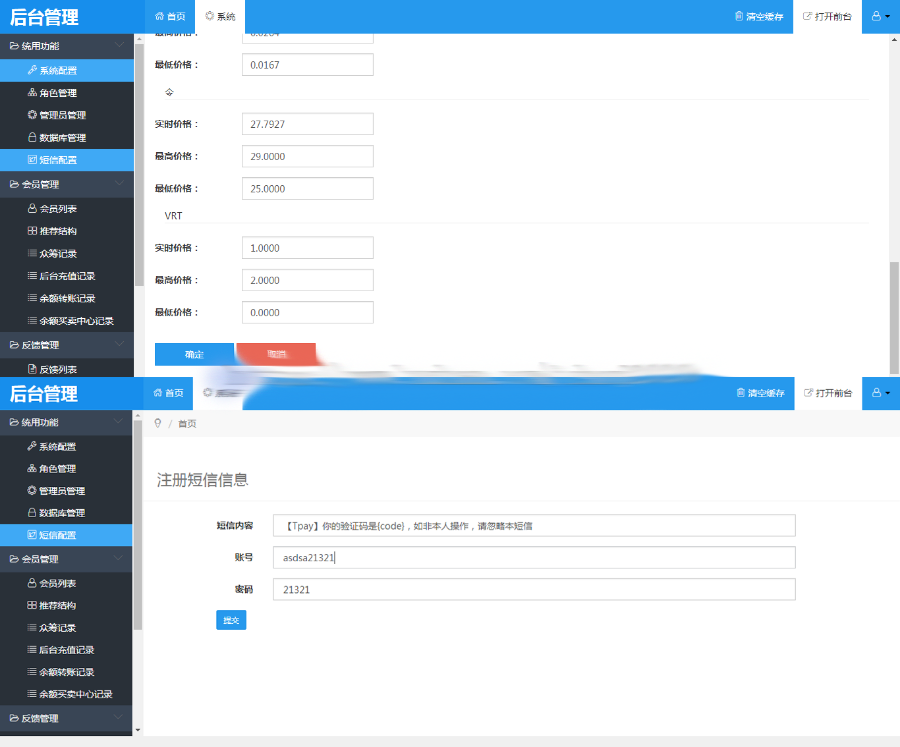Open 角色管理 in the 注册短信信息 page sidebar

tap(66, 469)
